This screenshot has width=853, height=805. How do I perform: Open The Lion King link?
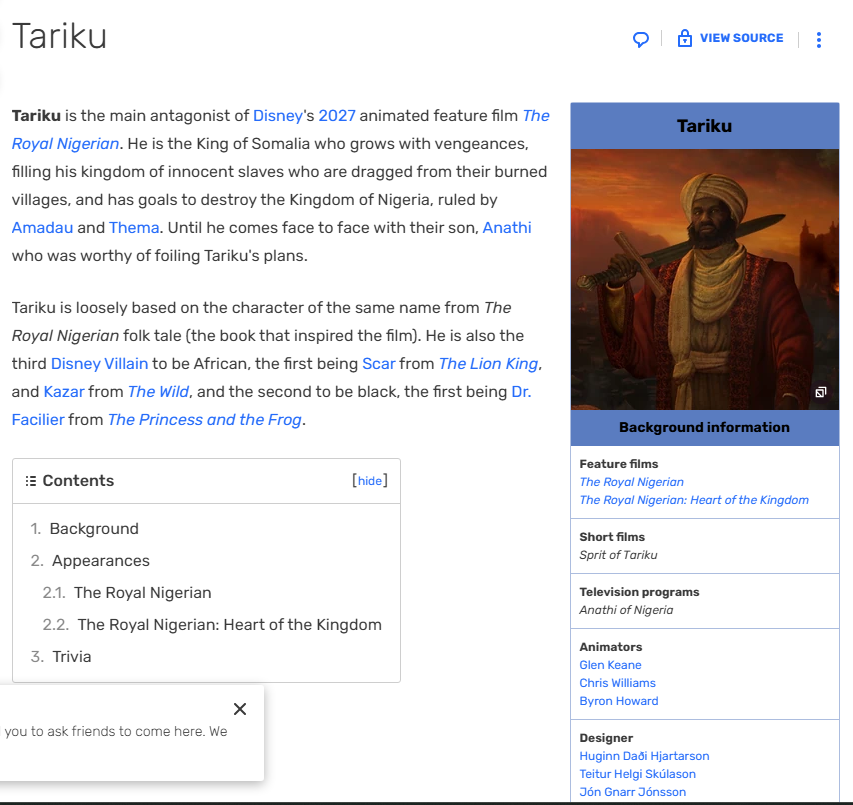coord(488,364)
